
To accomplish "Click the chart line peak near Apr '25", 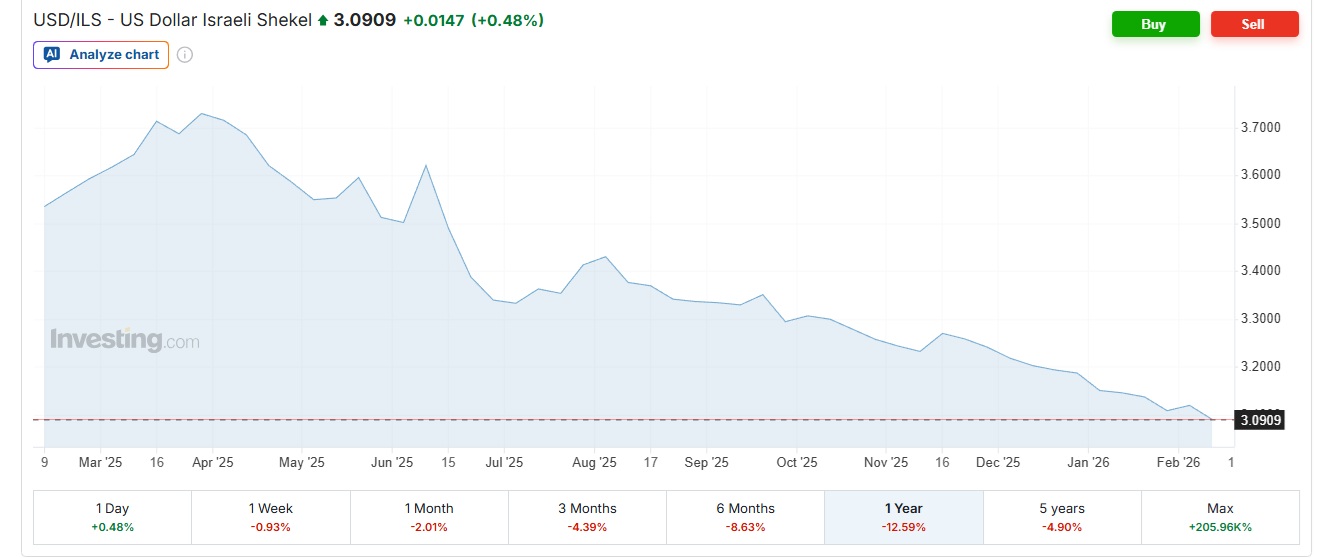I will (202, 113).
